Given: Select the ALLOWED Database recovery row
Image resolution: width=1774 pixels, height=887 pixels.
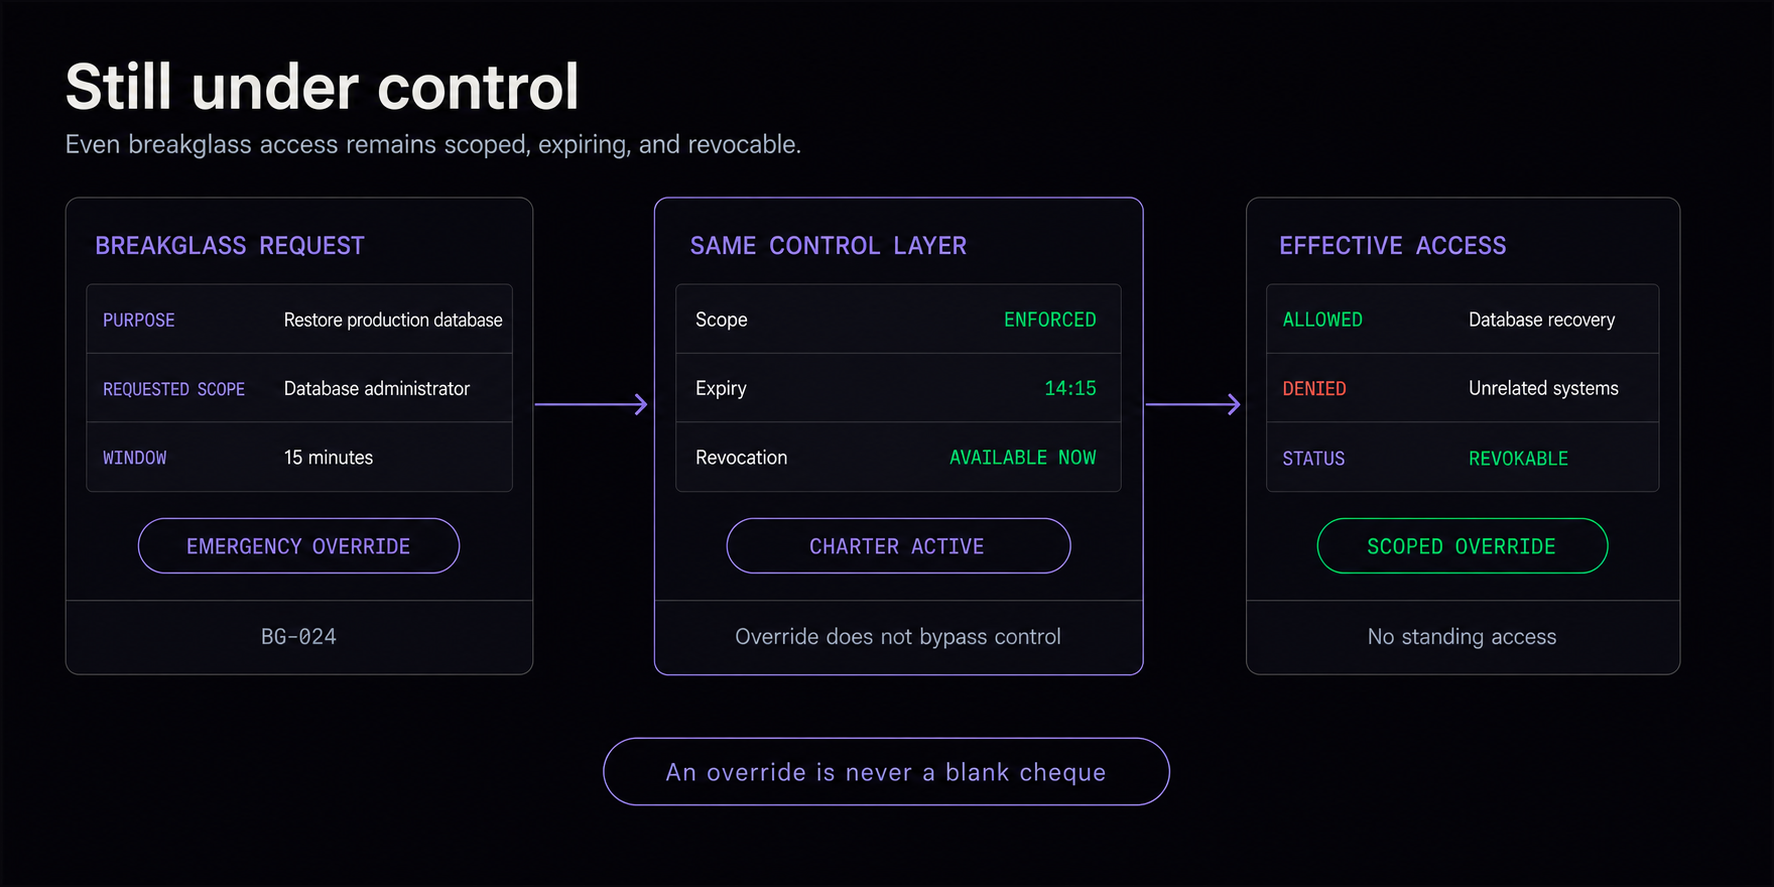Looking at the screenshot, I should (1462, 319).
